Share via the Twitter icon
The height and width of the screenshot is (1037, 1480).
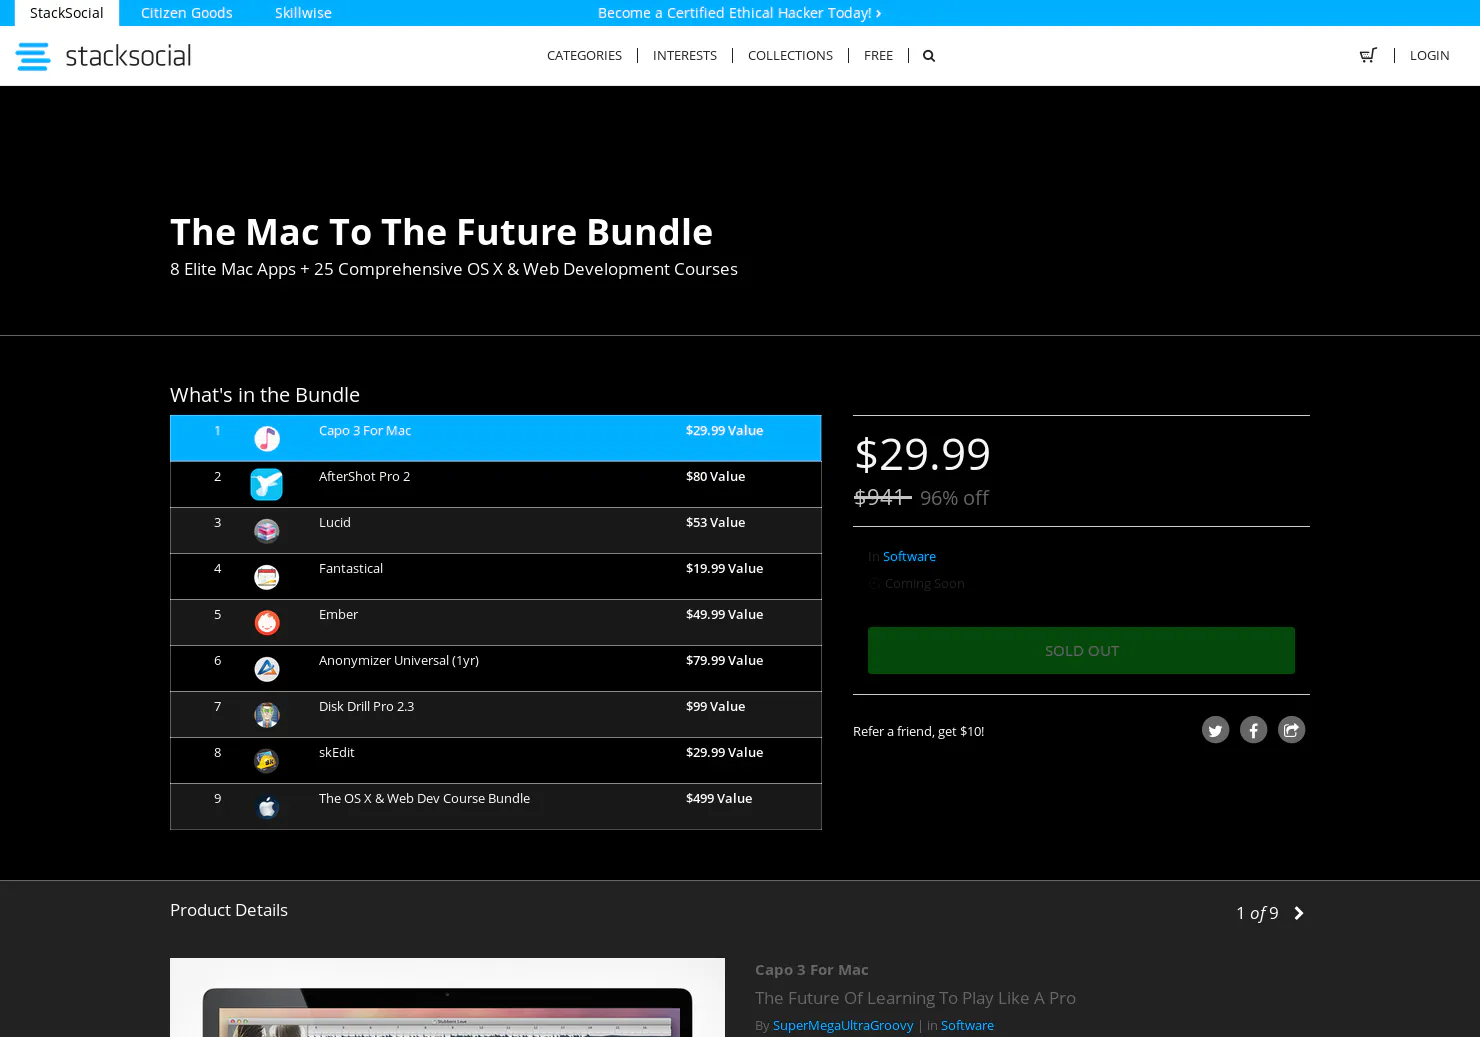point(1215,730)
